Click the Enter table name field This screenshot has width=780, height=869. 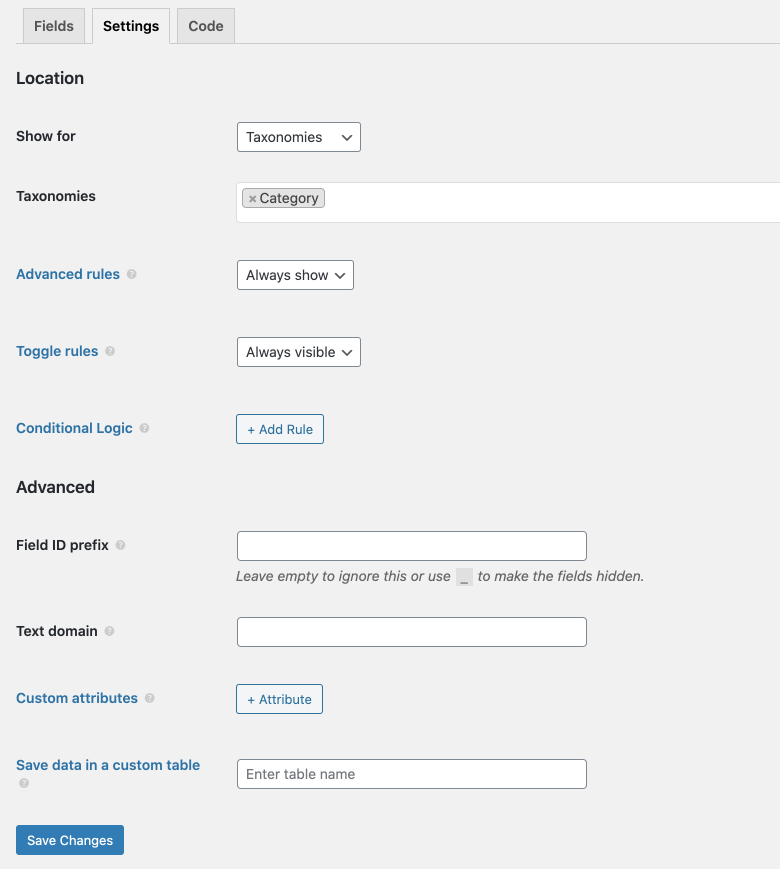pyautogui.click(x=412, y=774)
